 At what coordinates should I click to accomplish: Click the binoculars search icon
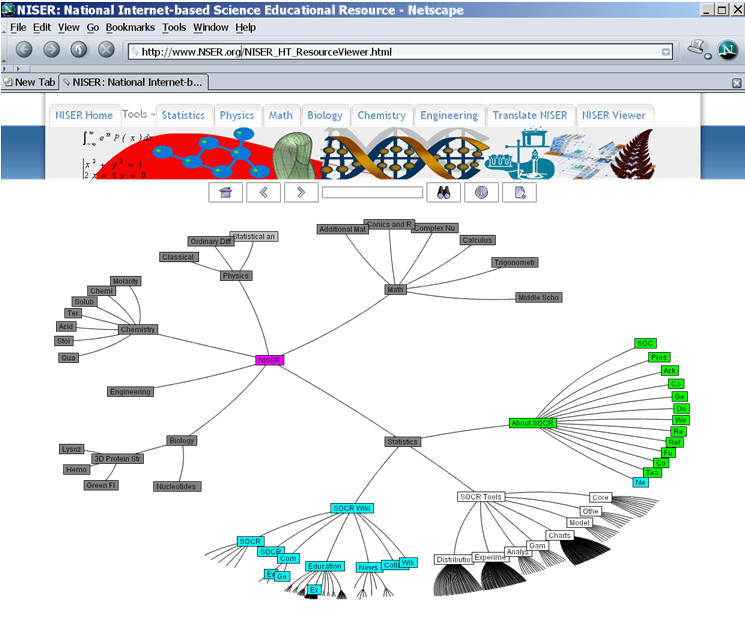tap(443, 192)
